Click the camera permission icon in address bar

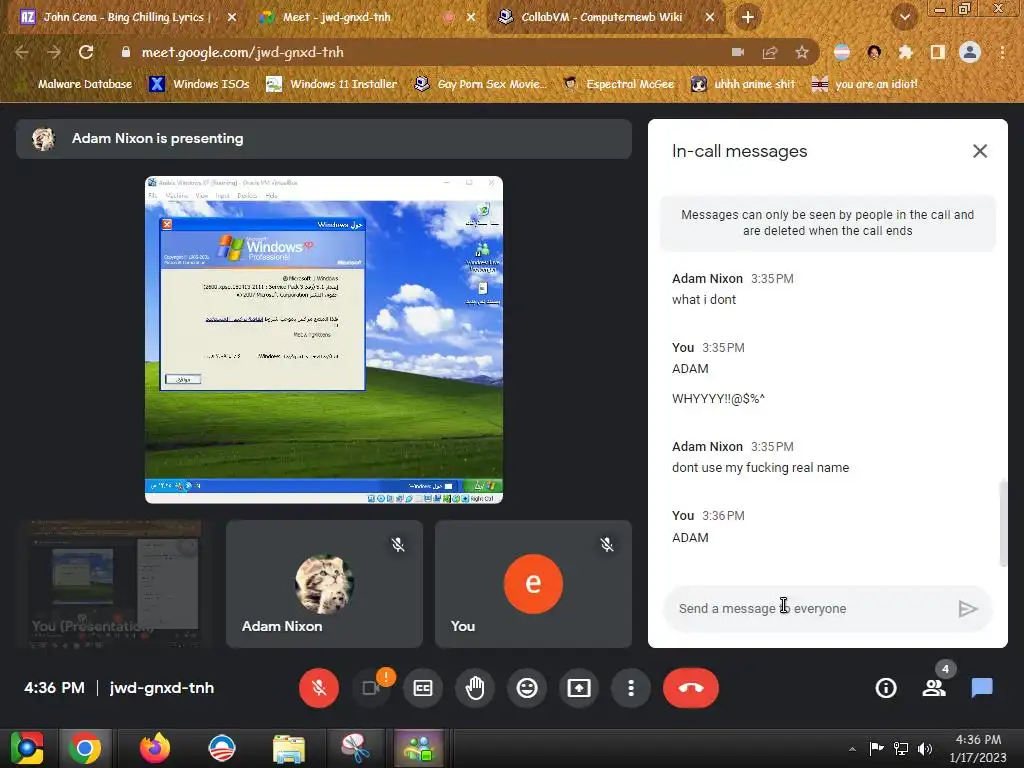point(738,52)
